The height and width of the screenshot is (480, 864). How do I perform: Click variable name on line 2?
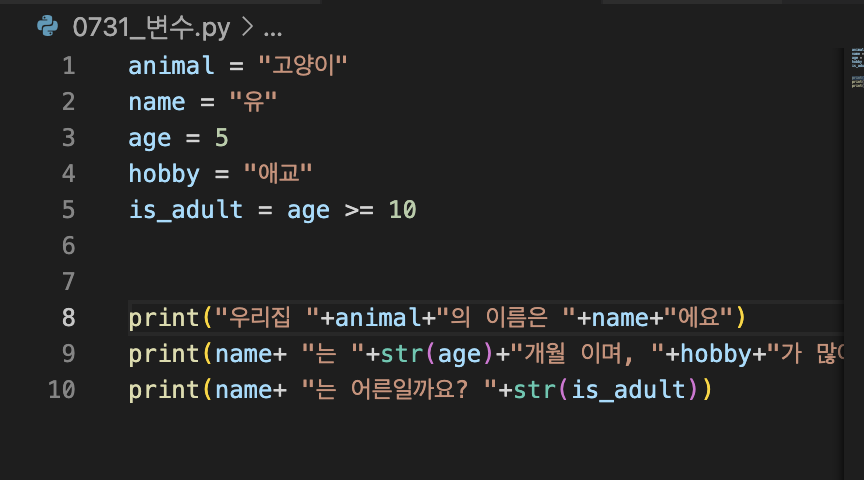pyautogui.click(x=157, y=102)
